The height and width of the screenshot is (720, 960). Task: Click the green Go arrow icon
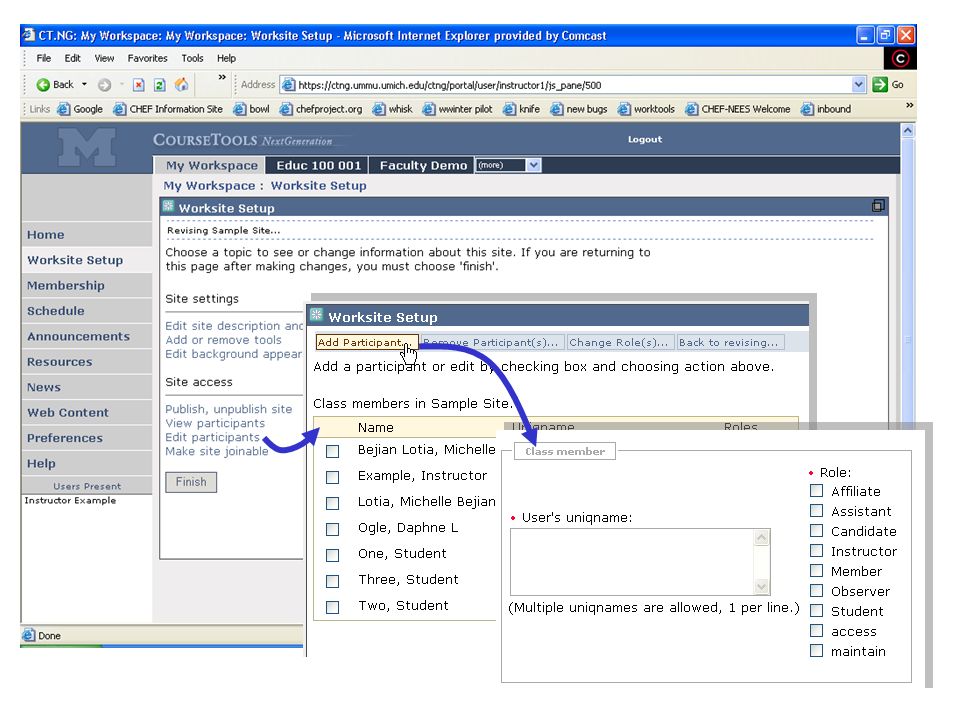[x=880, y=84]
